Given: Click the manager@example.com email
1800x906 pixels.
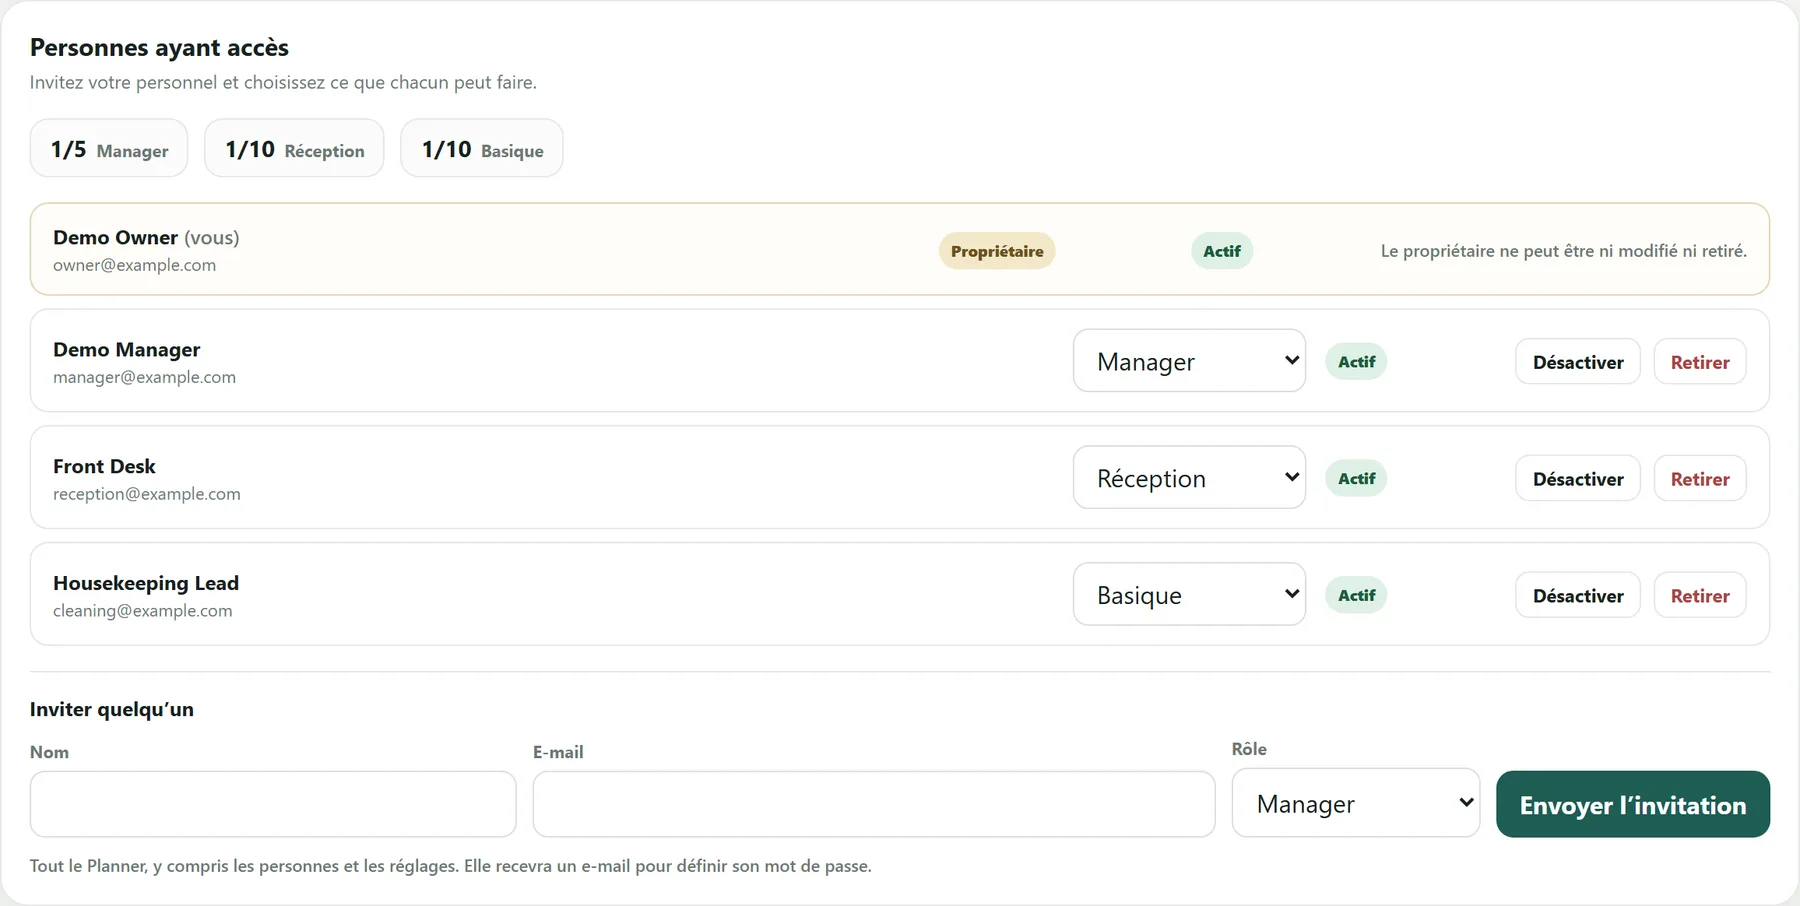Looking at the screenshot, I should [x=145, y=377].
